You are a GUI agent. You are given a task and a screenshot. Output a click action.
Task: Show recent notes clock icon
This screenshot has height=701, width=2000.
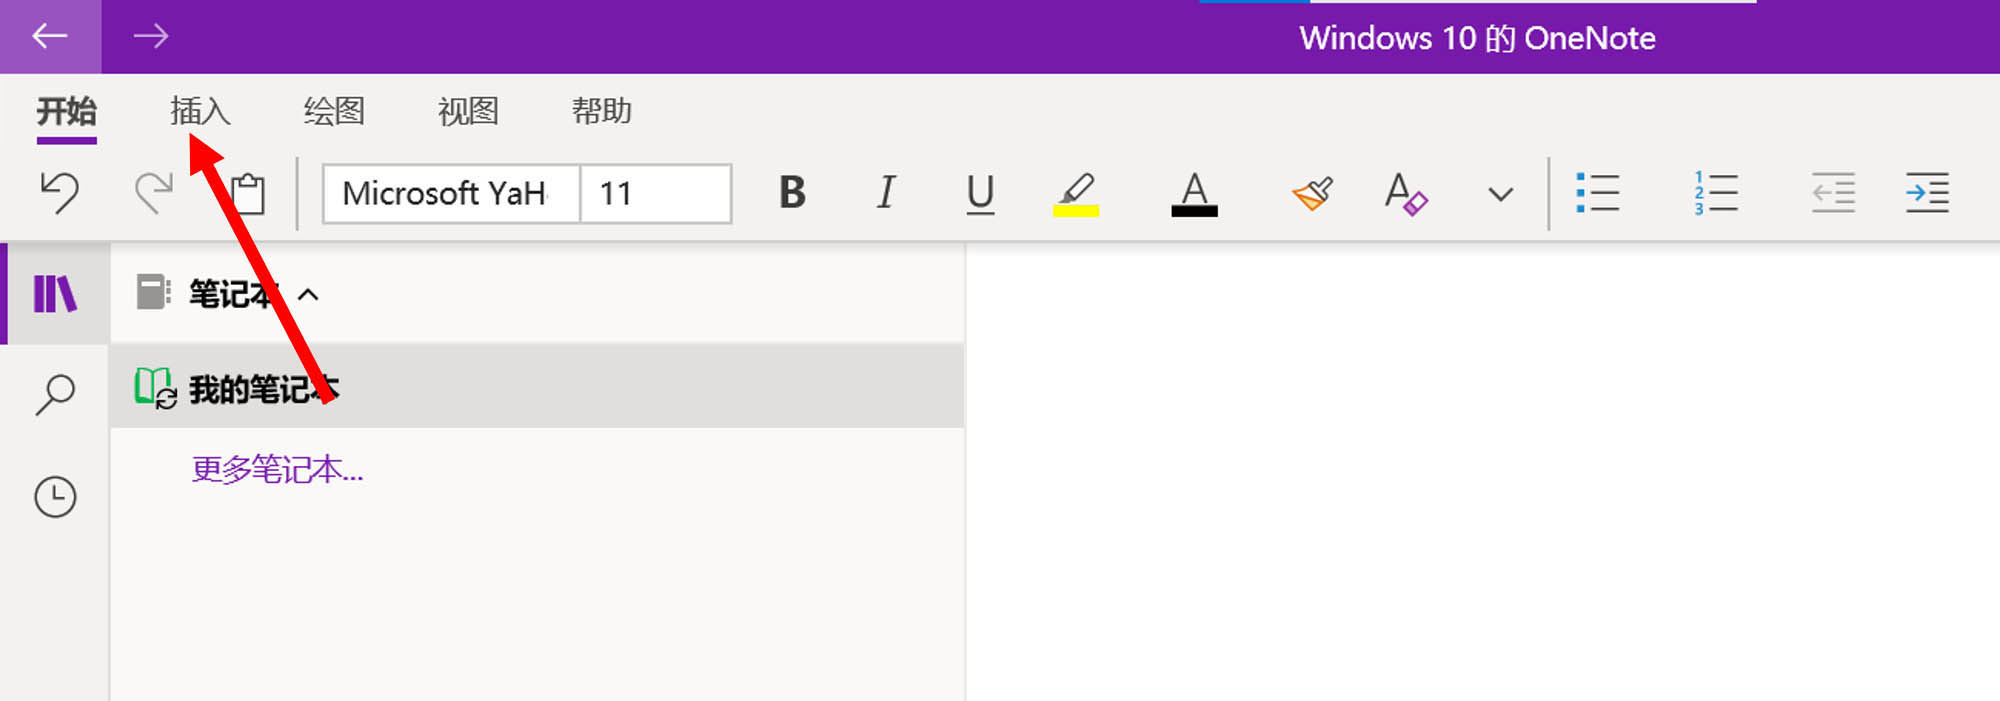tap(55, 496)
